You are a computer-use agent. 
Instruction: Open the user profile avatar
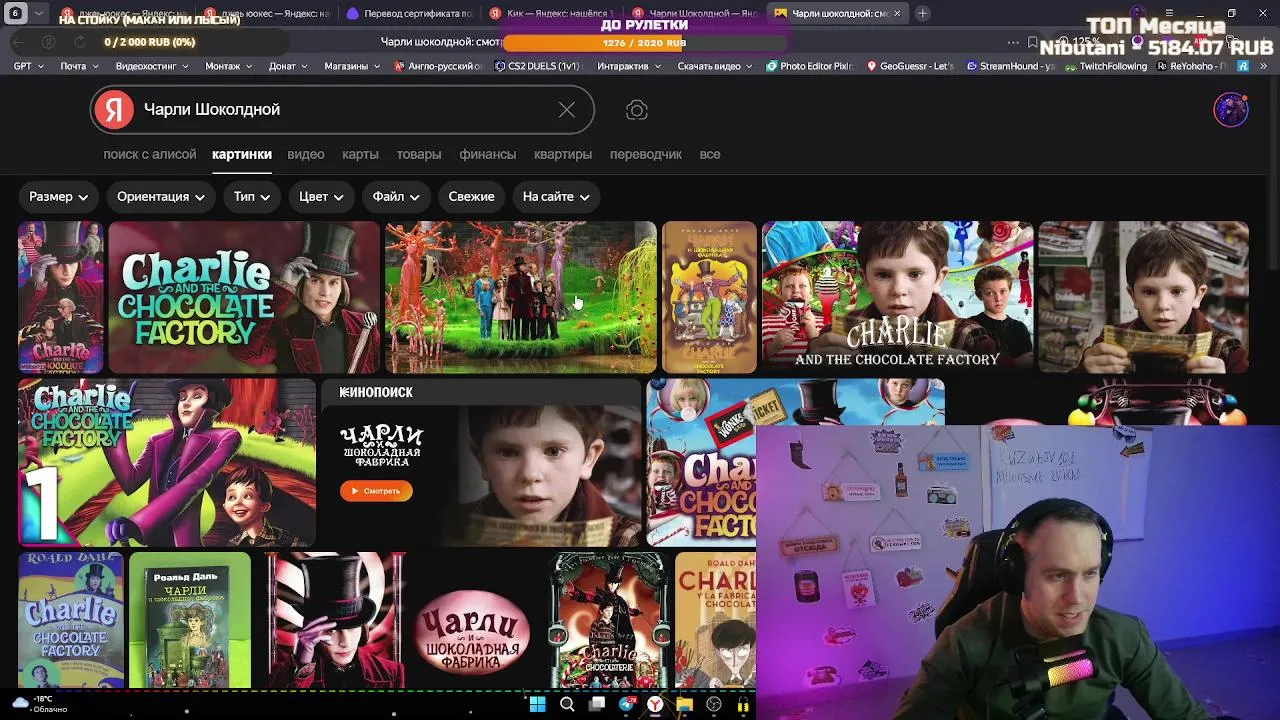click(1231, 110)
